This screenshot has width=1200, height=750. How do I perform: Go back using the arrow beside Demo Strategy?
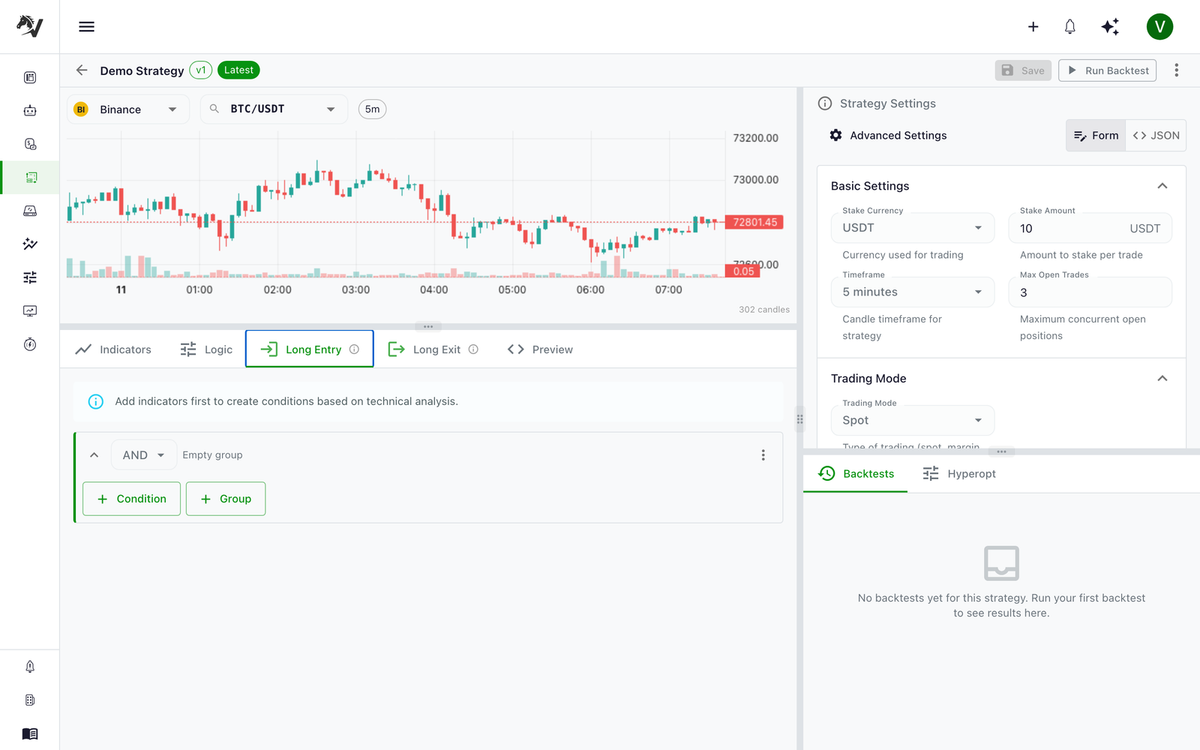[82, 70]
